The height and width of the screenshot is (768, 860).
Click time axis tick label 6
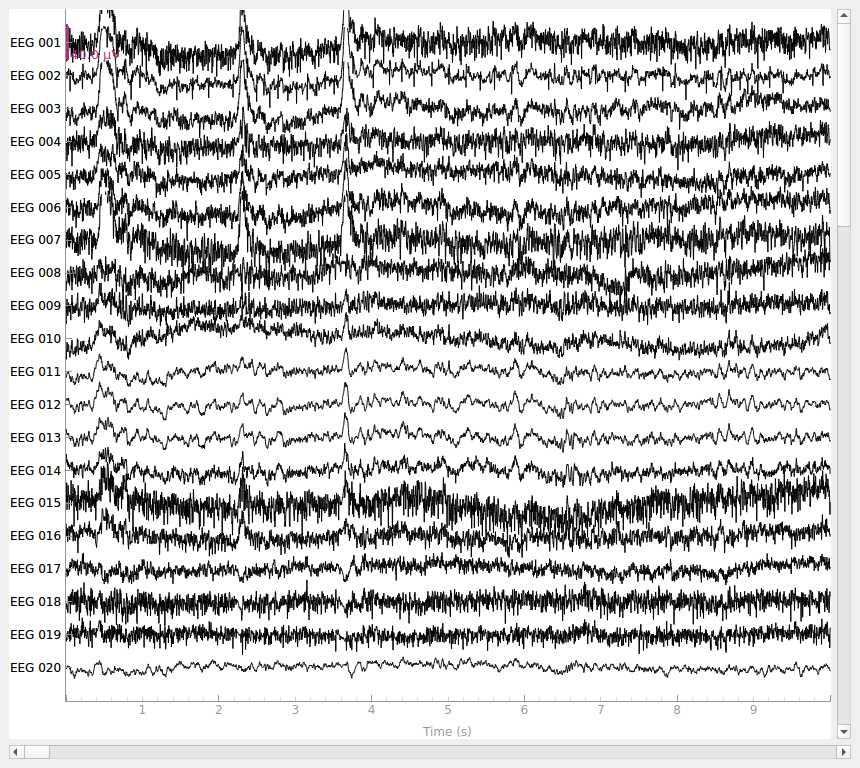pyautogui.click(x=524, y=710)
